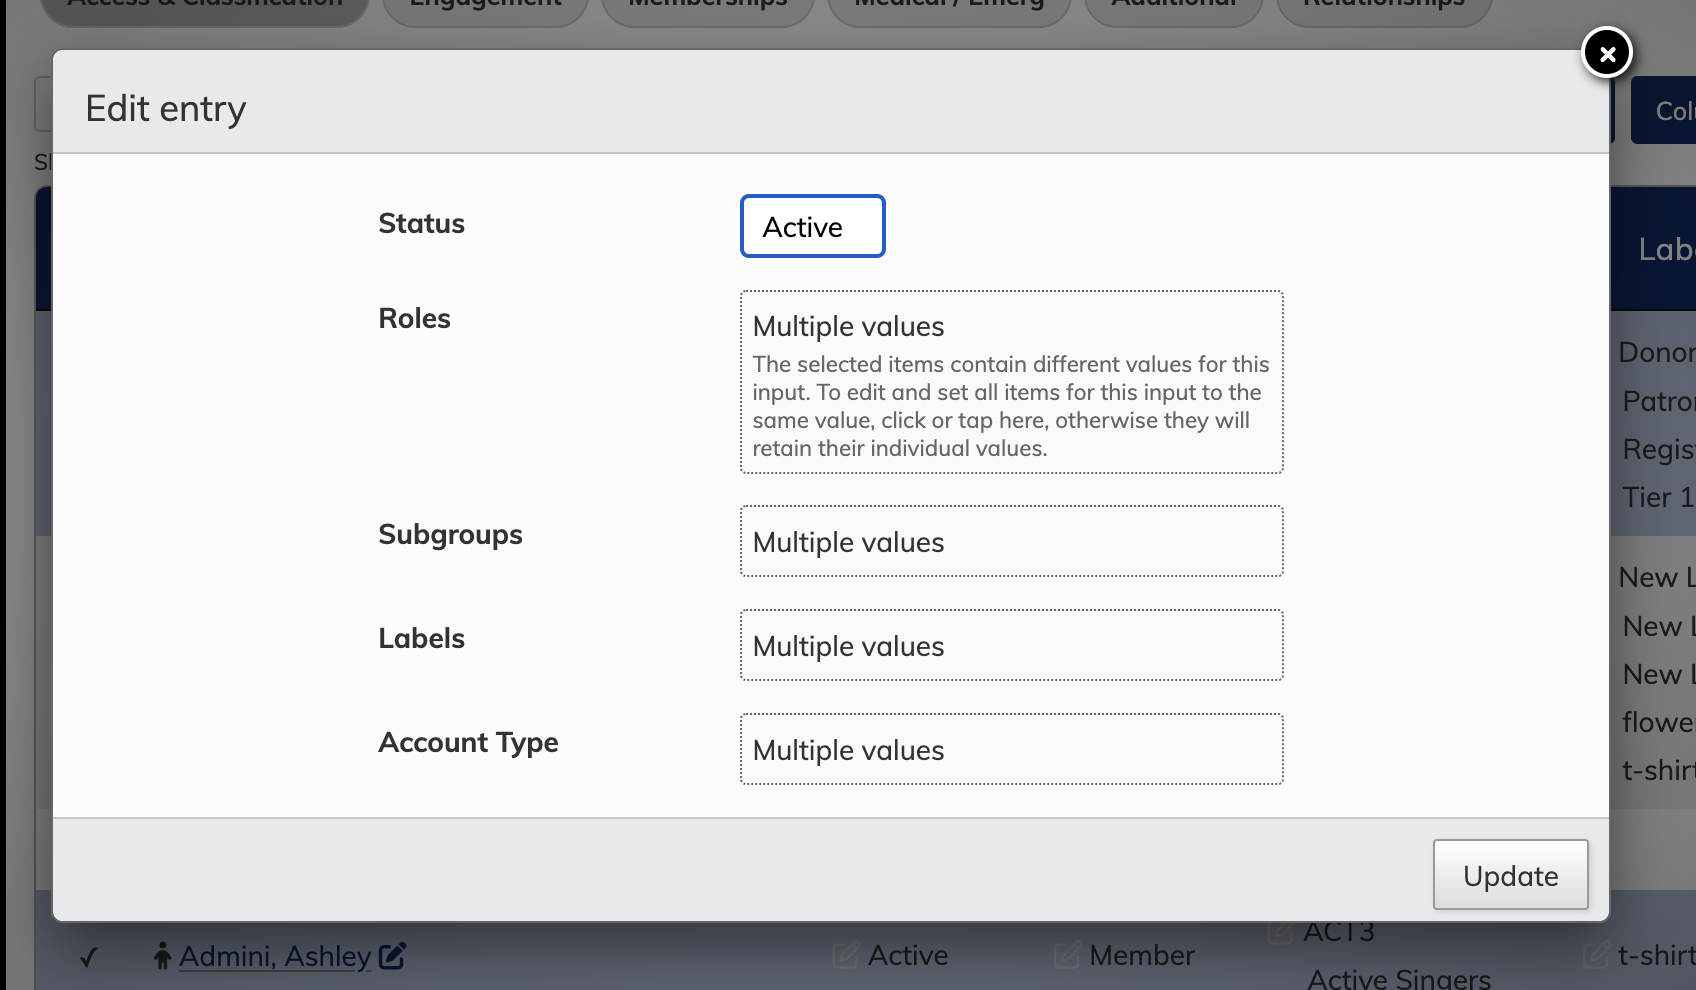
Task: Click edit icon beside t-shirt label
Action: click(x=1597, y=956)
